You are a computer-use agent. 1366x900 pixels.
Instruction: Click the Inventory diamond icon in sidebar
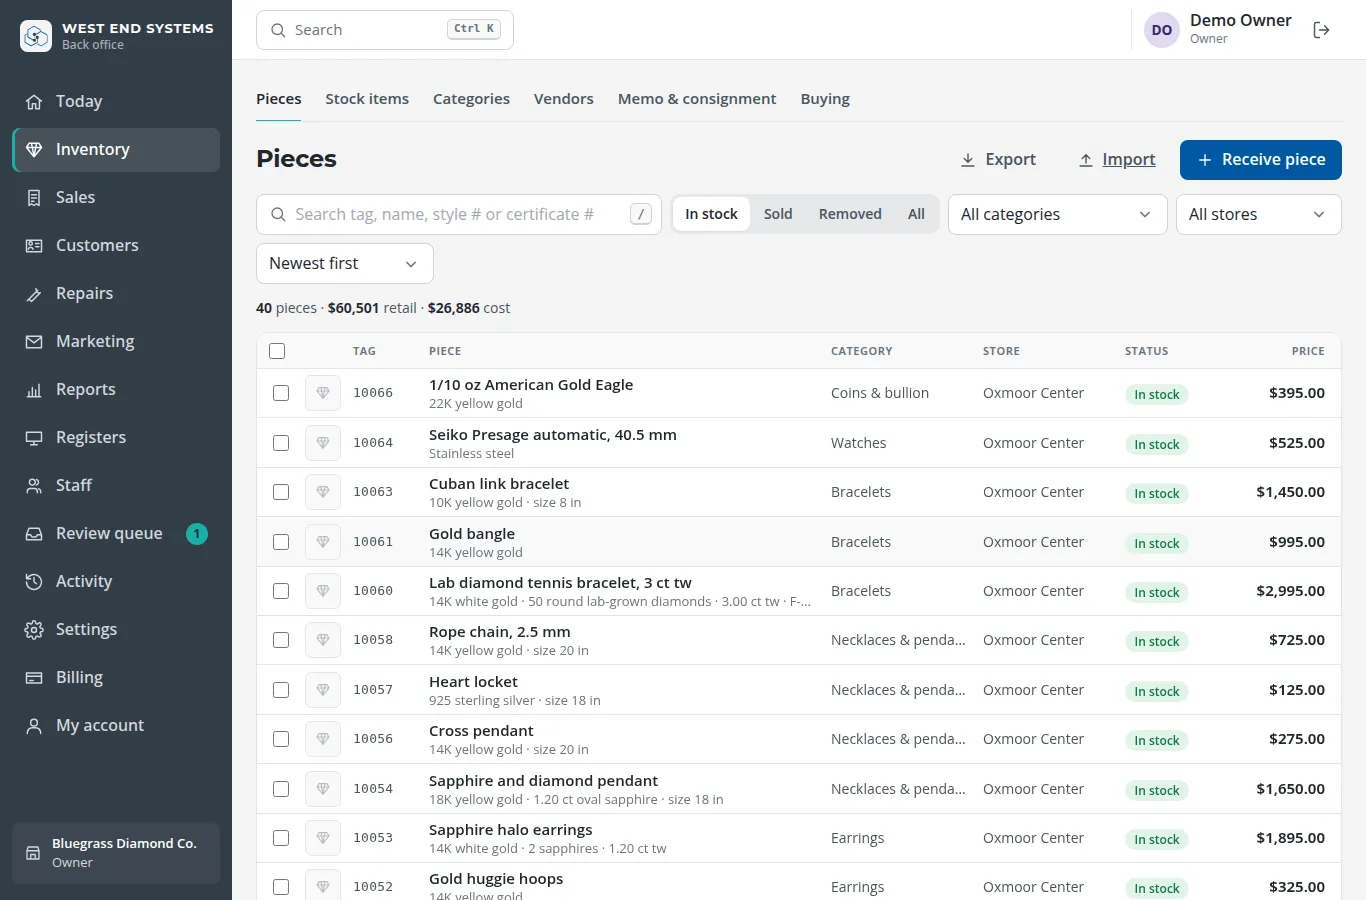[x=34, y=150]
